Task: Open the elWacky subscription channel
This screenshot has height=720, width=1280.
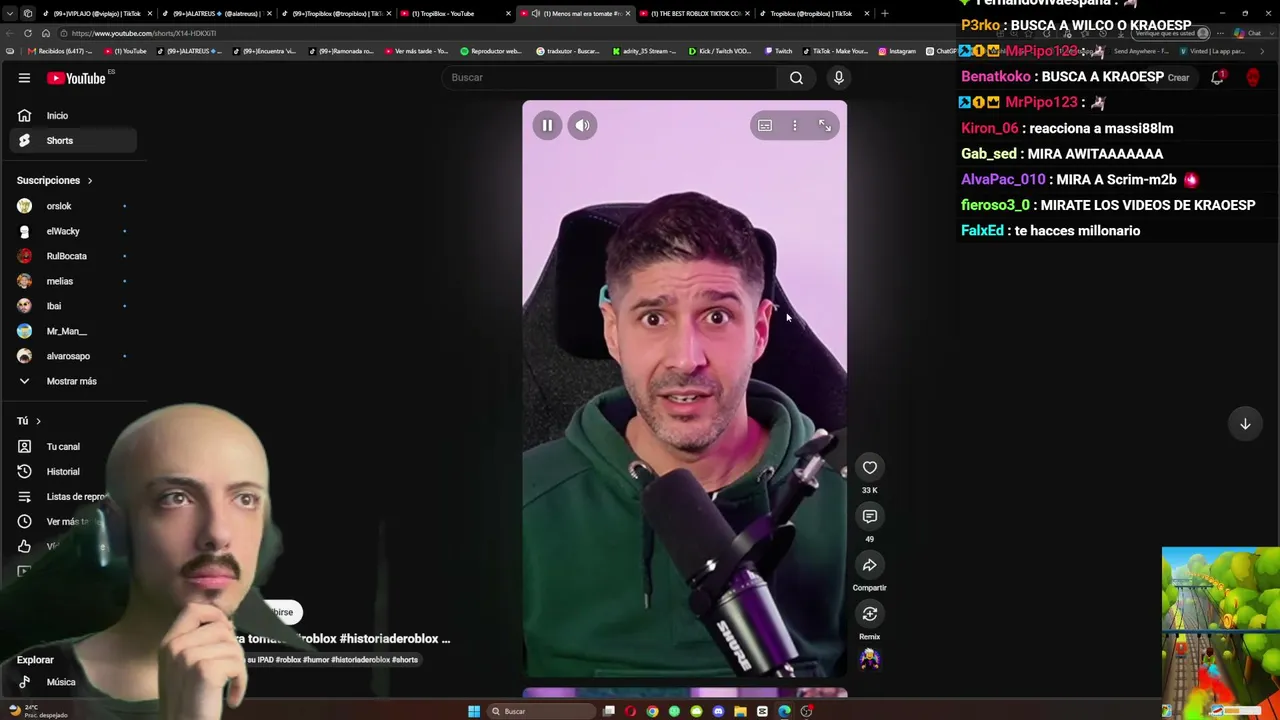Action: (x=74, y=231)
